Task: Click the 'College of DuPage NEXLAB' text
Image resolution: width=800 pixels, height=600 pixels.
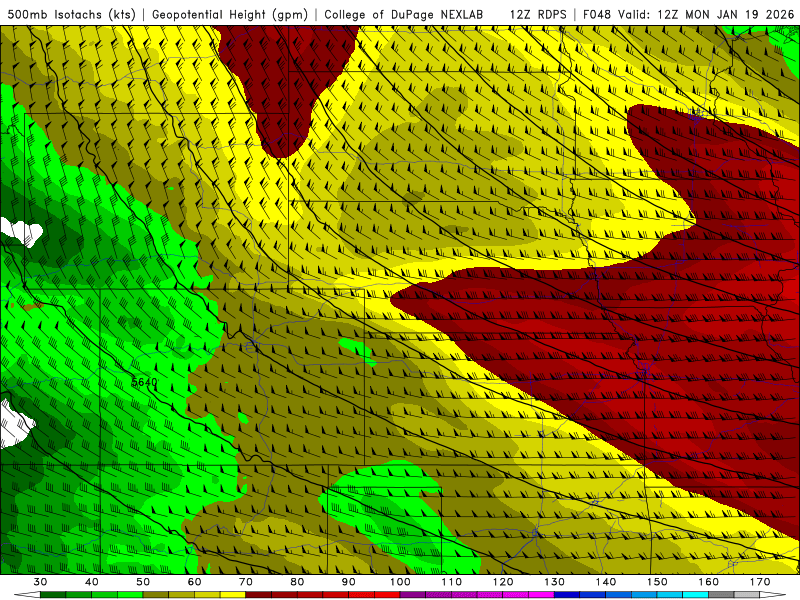Action: (404, 14)
